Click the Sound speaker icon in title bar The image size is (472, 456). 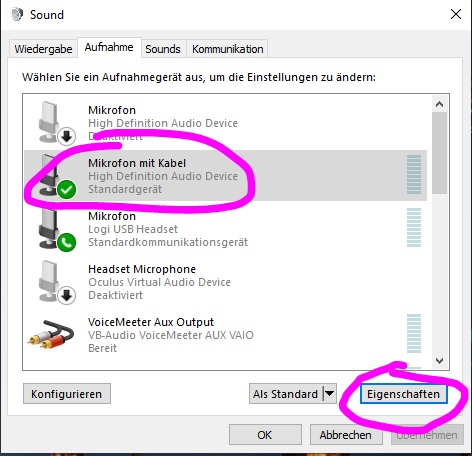tap(17, 14)
